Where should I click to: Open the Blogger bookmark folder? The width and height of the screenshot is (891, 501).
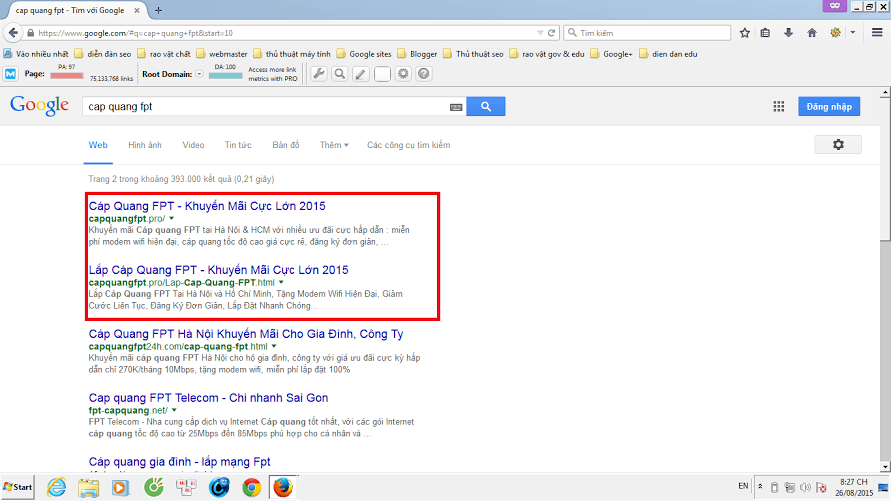(417, 54)
